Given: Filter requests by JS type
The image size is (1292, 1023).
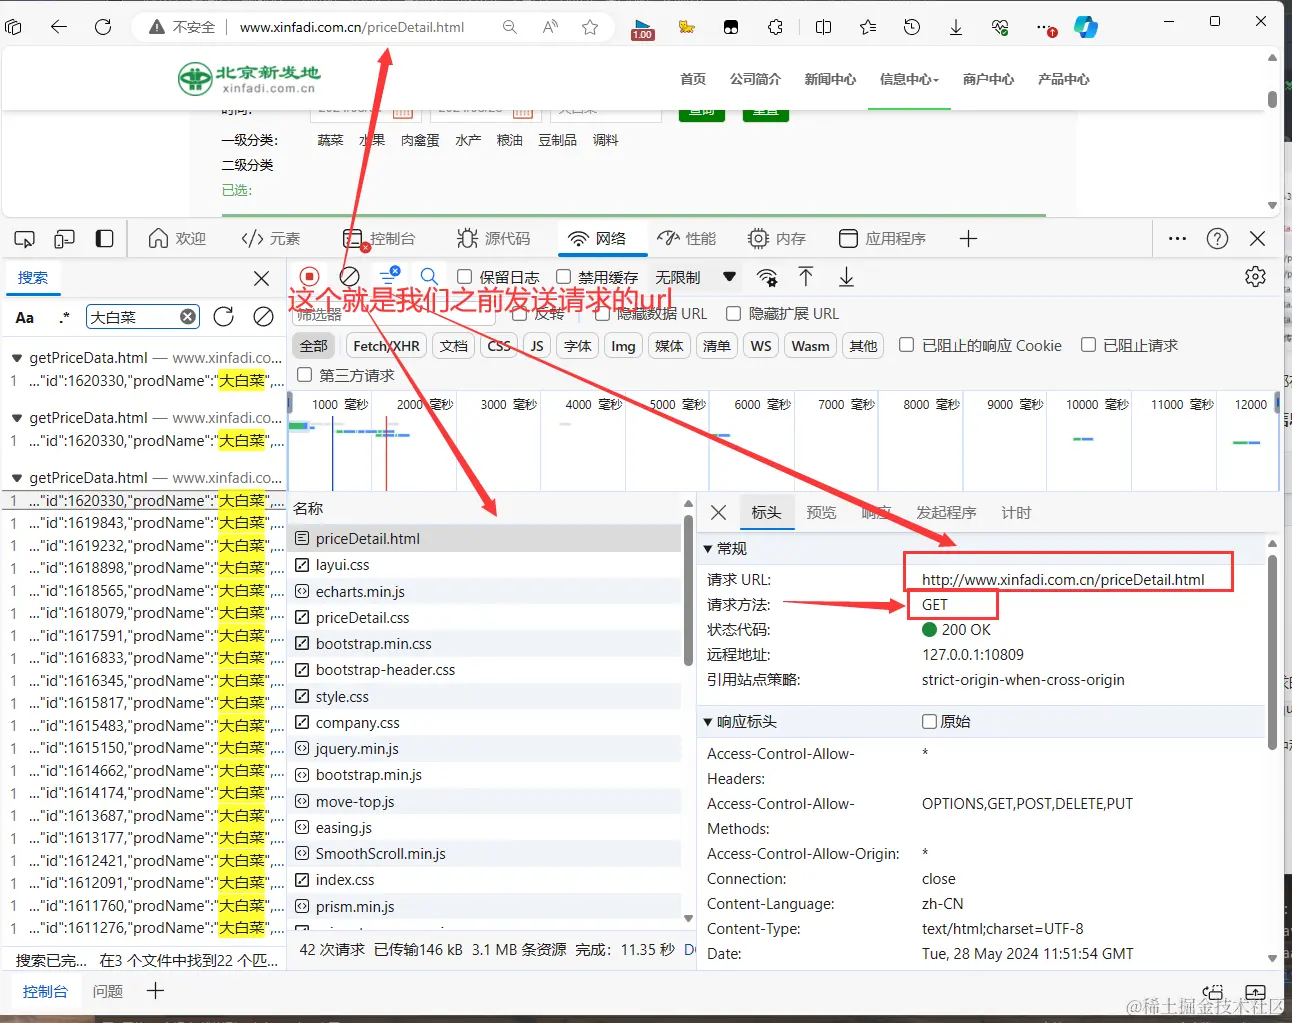Looking at the screenshot, I should click(537, 346).
